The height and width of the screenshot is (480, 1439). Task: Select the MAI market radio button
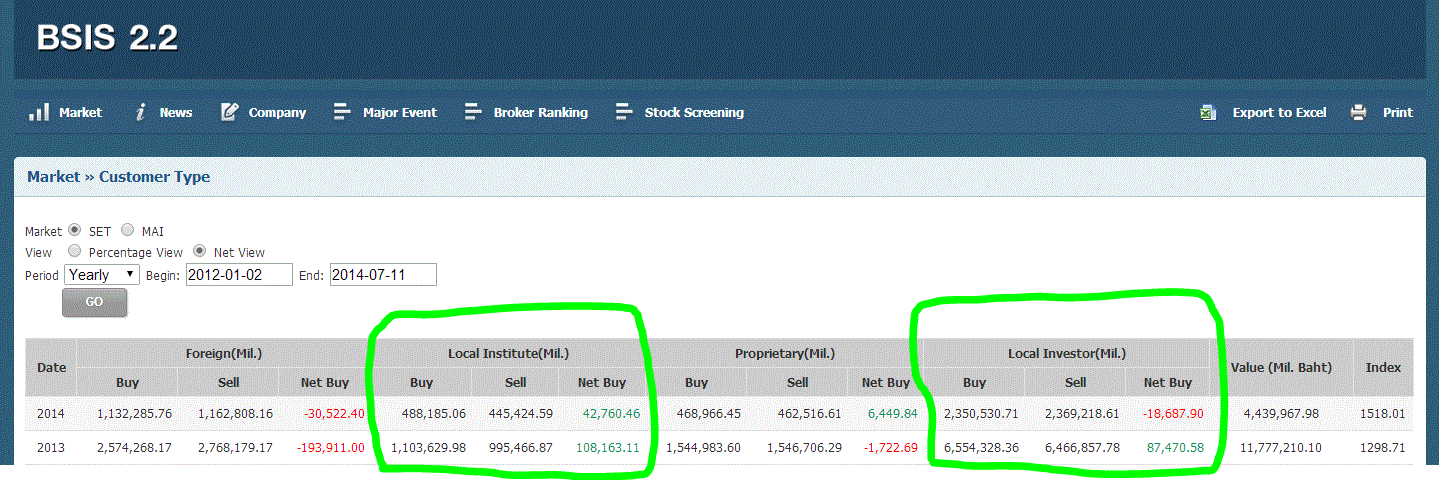tap(128, 231)
